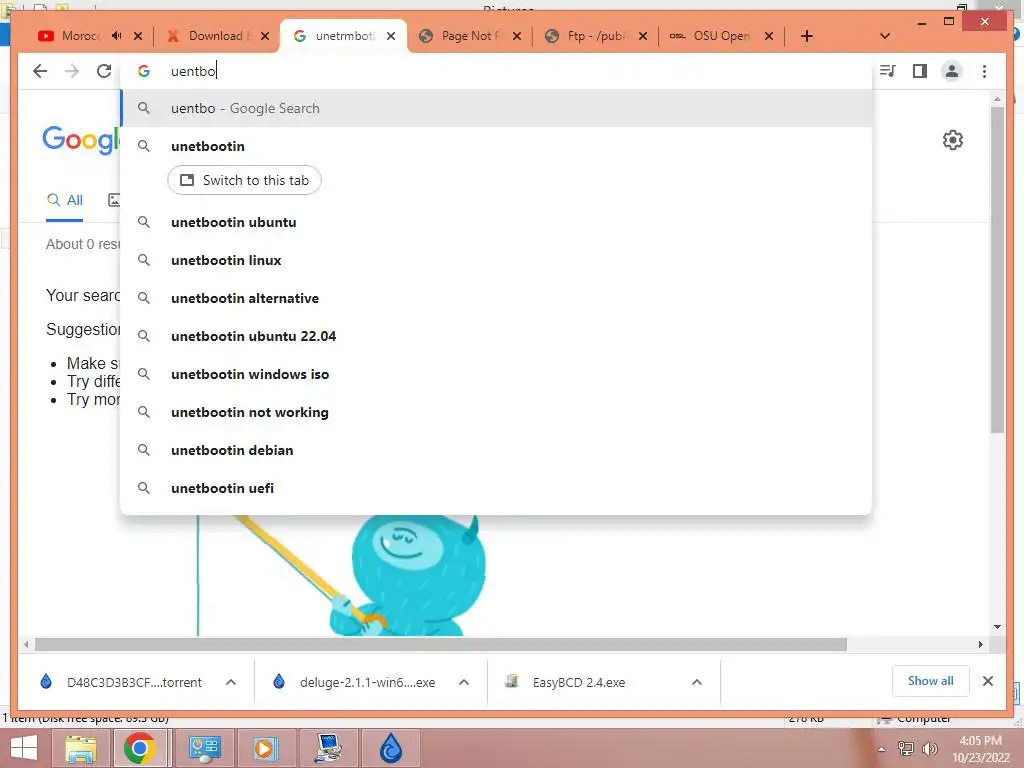Close the Ftp - /pub tab
The image size is (1024, 768).
click(x=643, y=36)
